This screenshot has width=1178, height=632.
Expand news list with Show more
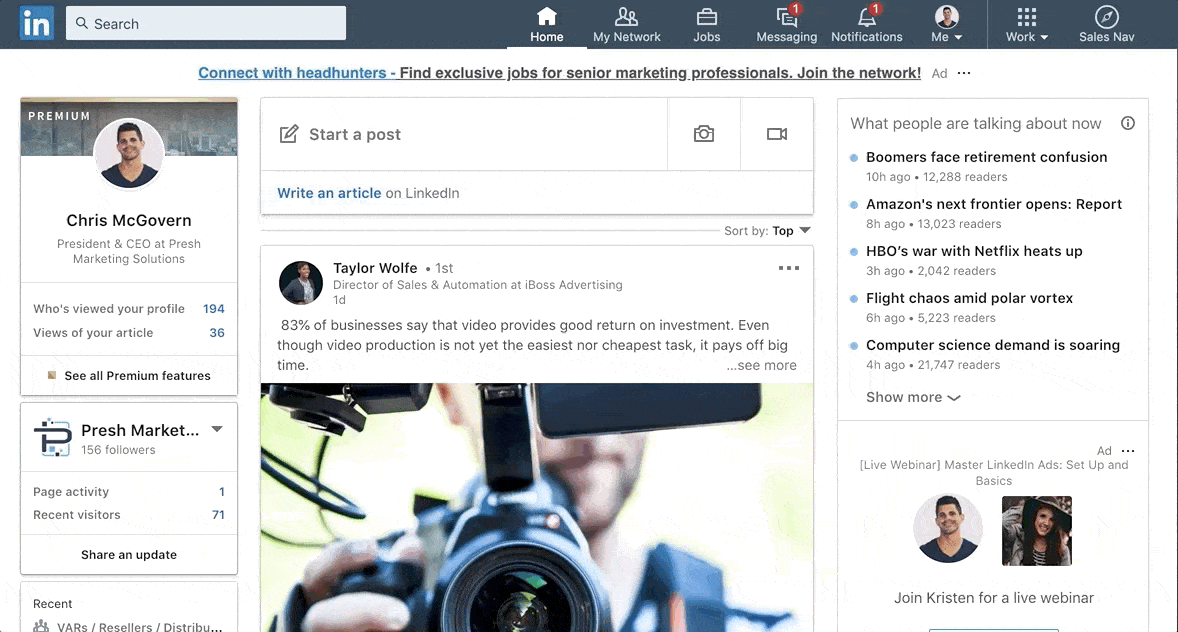click(x=913, y=398)
